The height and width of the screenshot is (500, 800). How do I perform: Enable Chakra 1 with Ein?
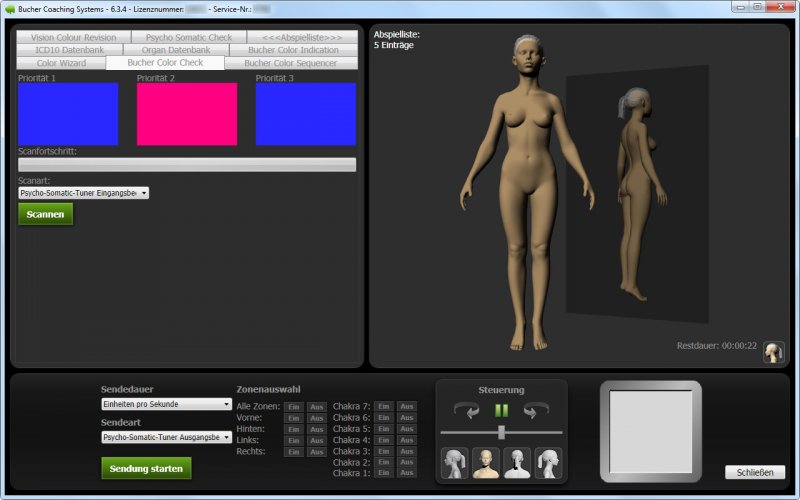384,472
